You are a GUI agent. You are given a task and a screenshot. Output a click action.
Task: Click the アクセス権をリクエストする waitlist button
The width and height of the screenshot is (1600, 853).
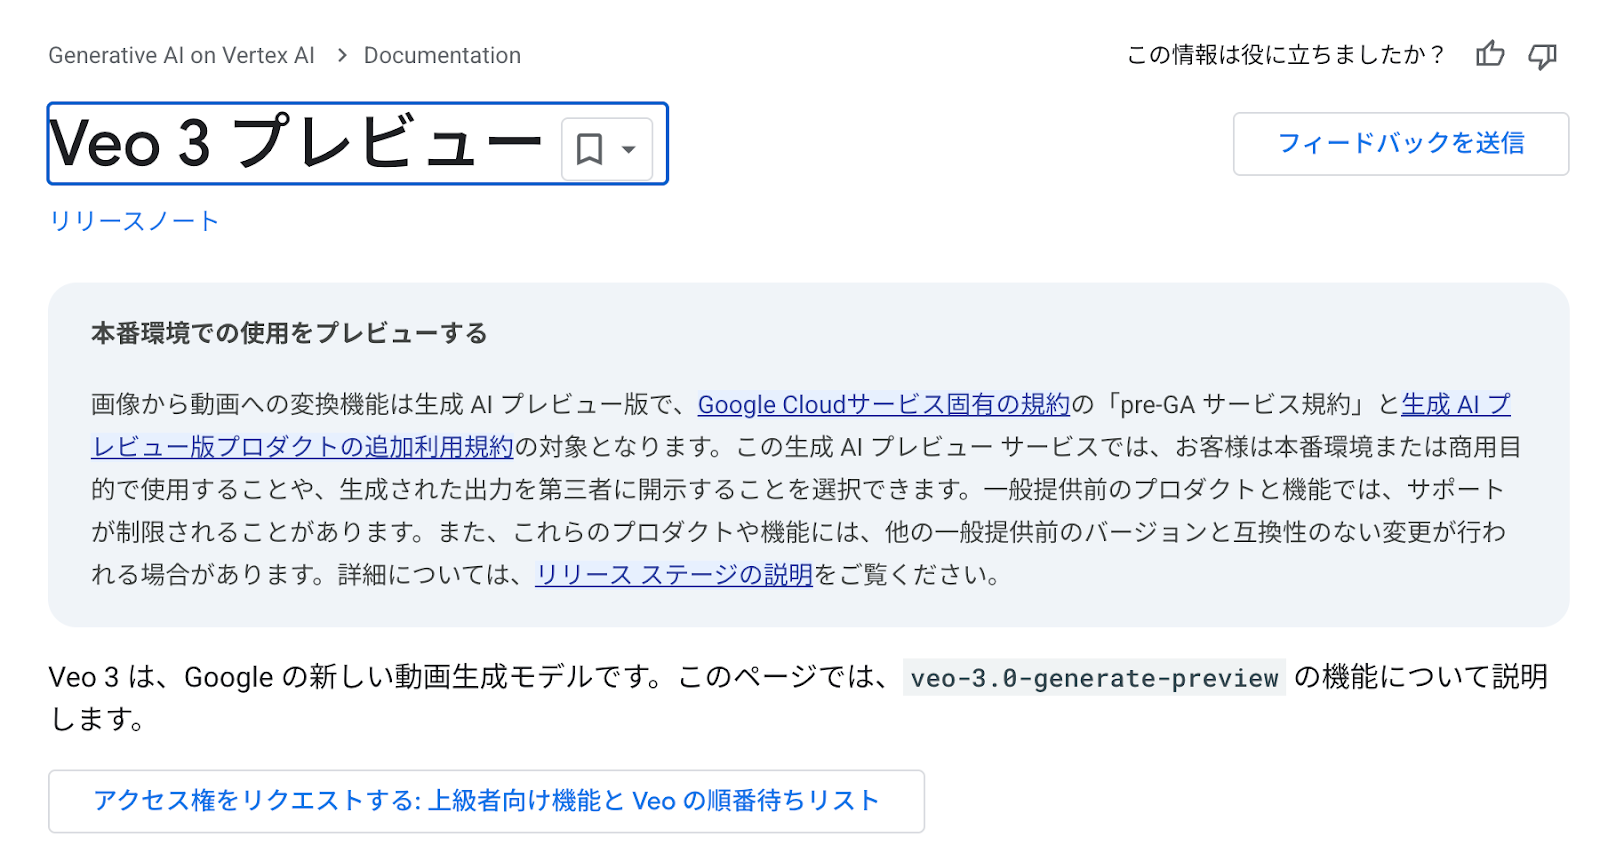click(x=486, y=800)
